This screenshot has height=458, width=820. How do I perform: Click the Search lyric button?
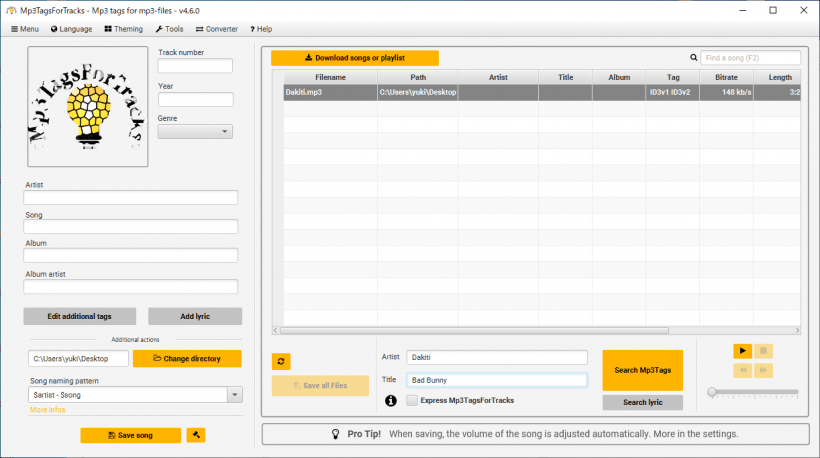click(x=643, y=403)
